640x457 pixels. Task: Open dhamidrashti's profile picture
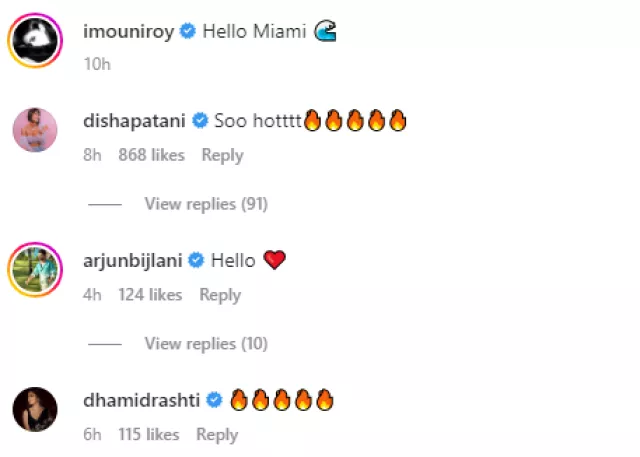point(36,409)
